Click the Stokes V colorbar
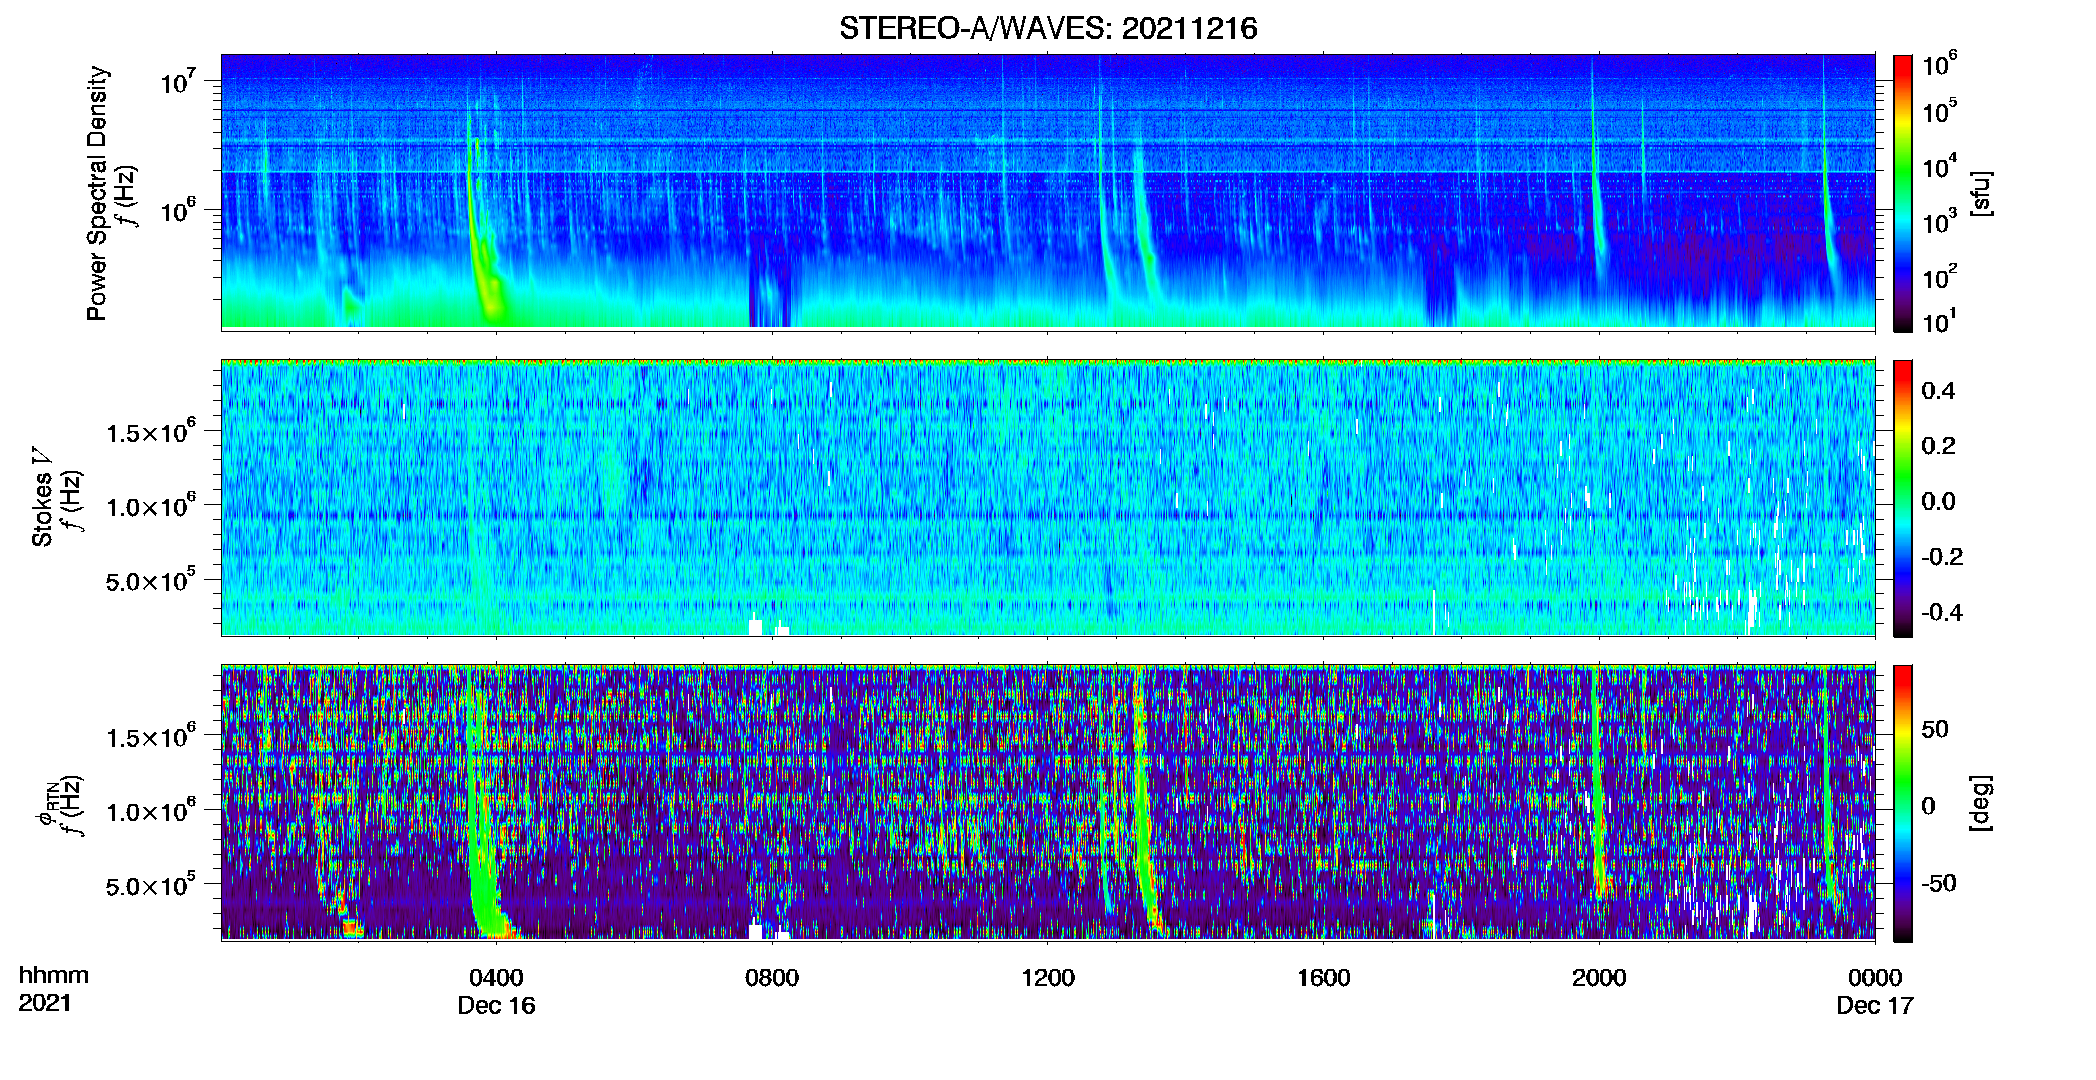The width and height of the screenshot is (2096, 1080). (1903, 498)
